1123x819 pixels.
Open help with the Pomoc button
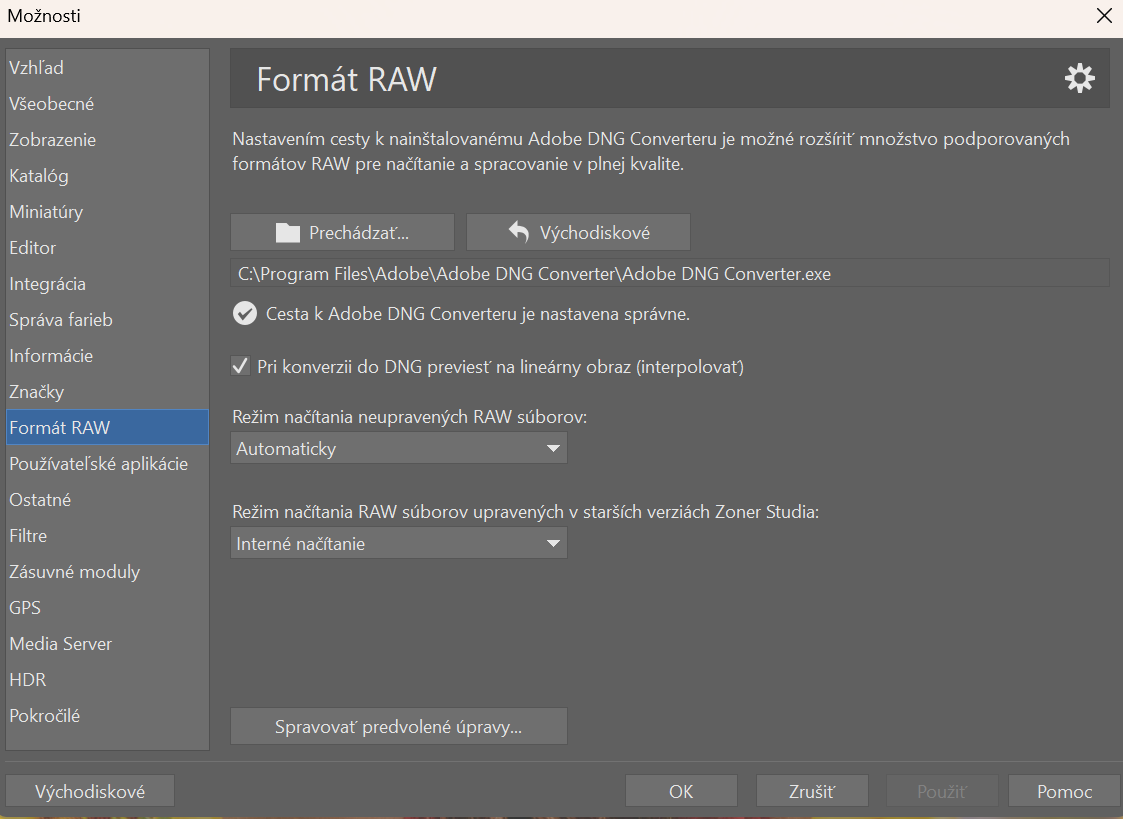[1064, 791]
